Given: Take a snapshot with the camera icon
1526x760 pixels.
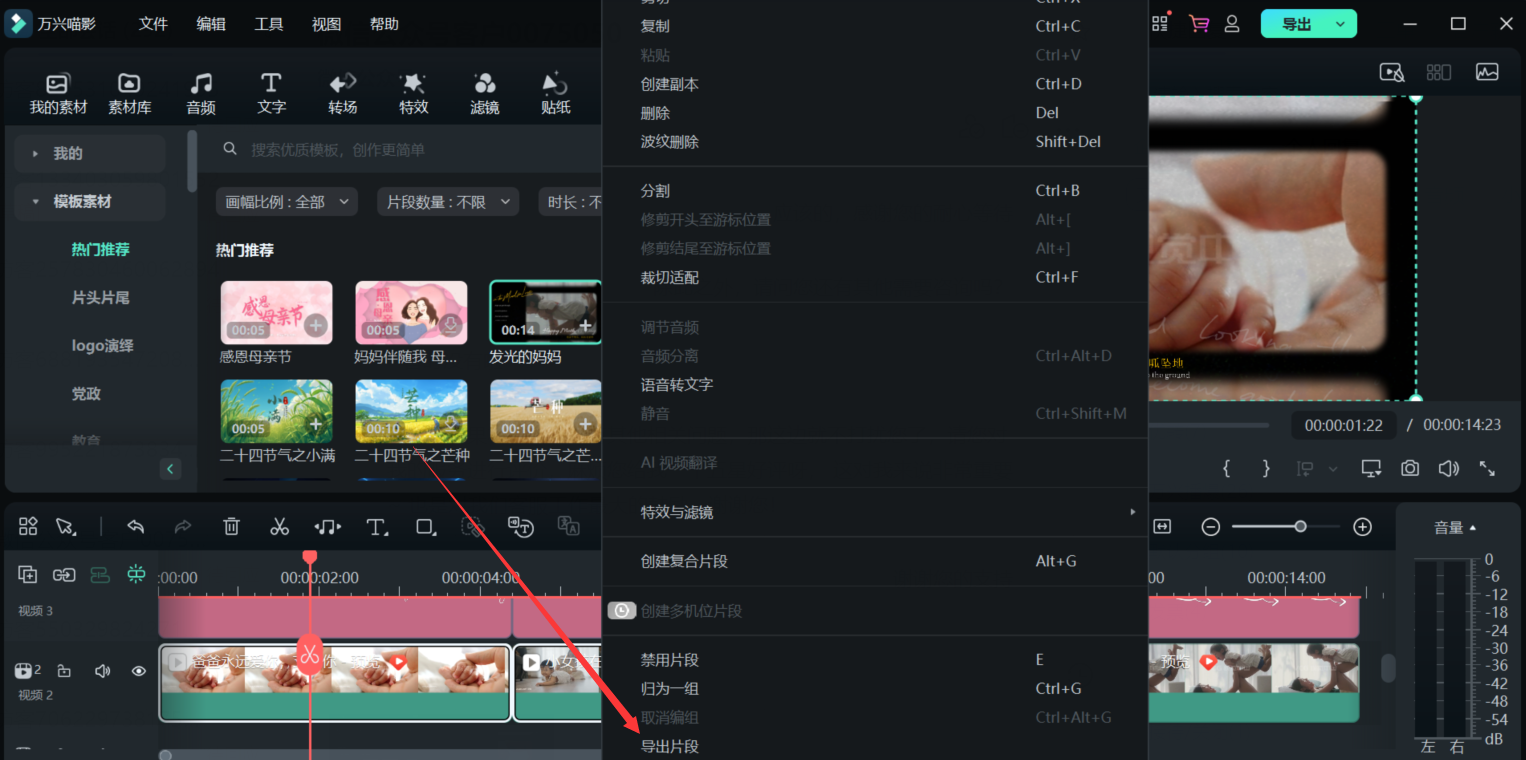Looking at the screenshot, I should 1410,468.
